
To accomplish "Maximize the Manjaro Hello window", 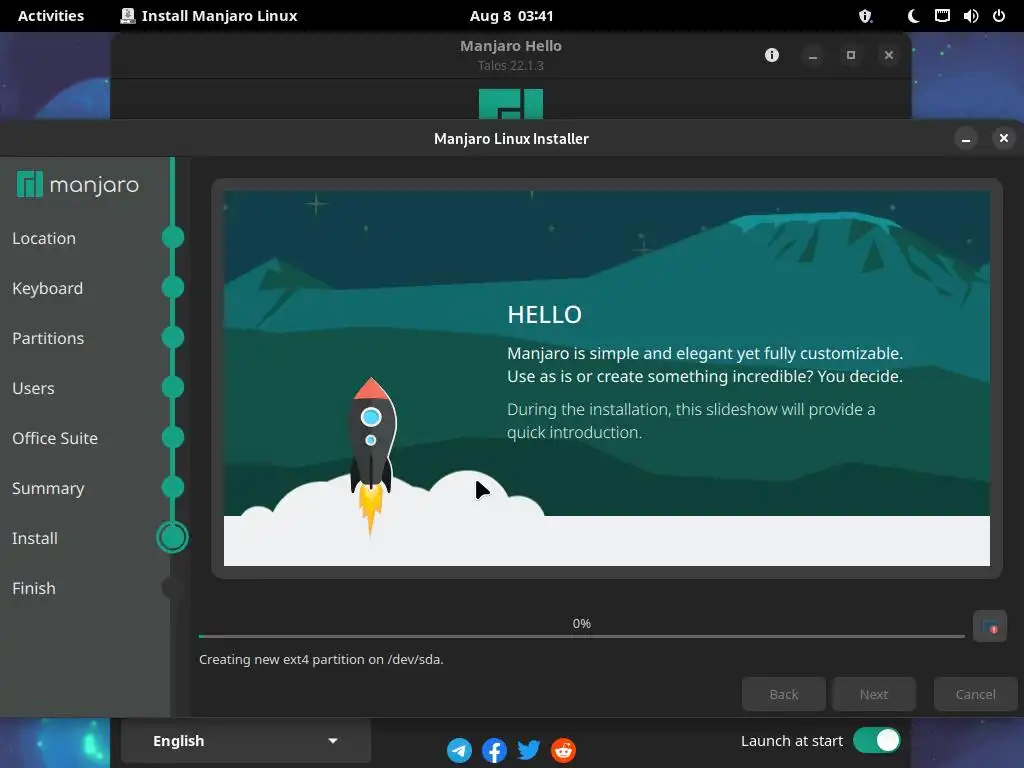I will pos(851,56).
